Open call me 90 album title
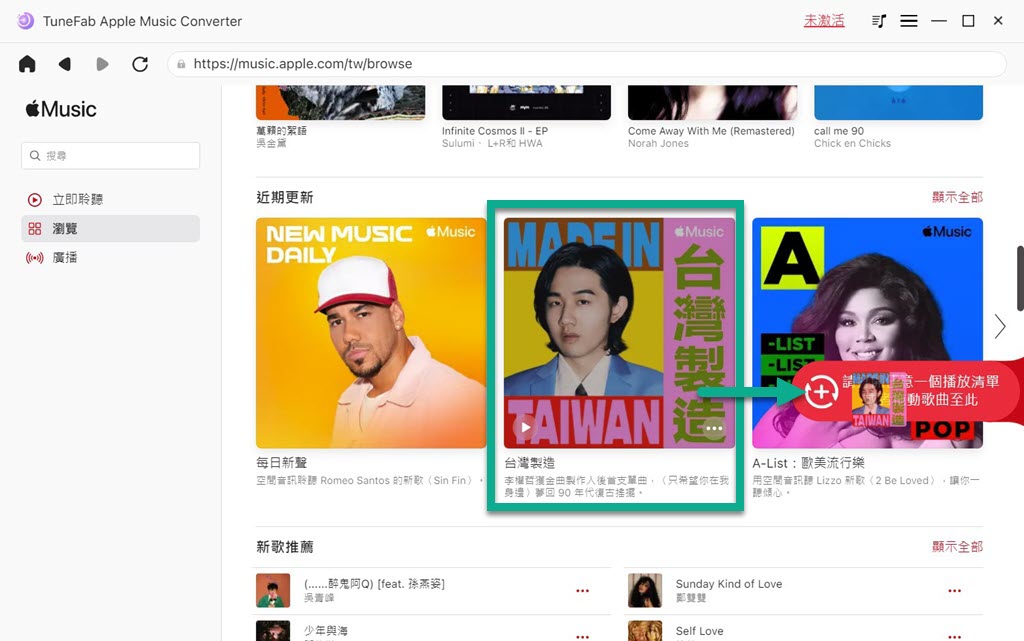The image size is (1024, 641). pos(839,131)
